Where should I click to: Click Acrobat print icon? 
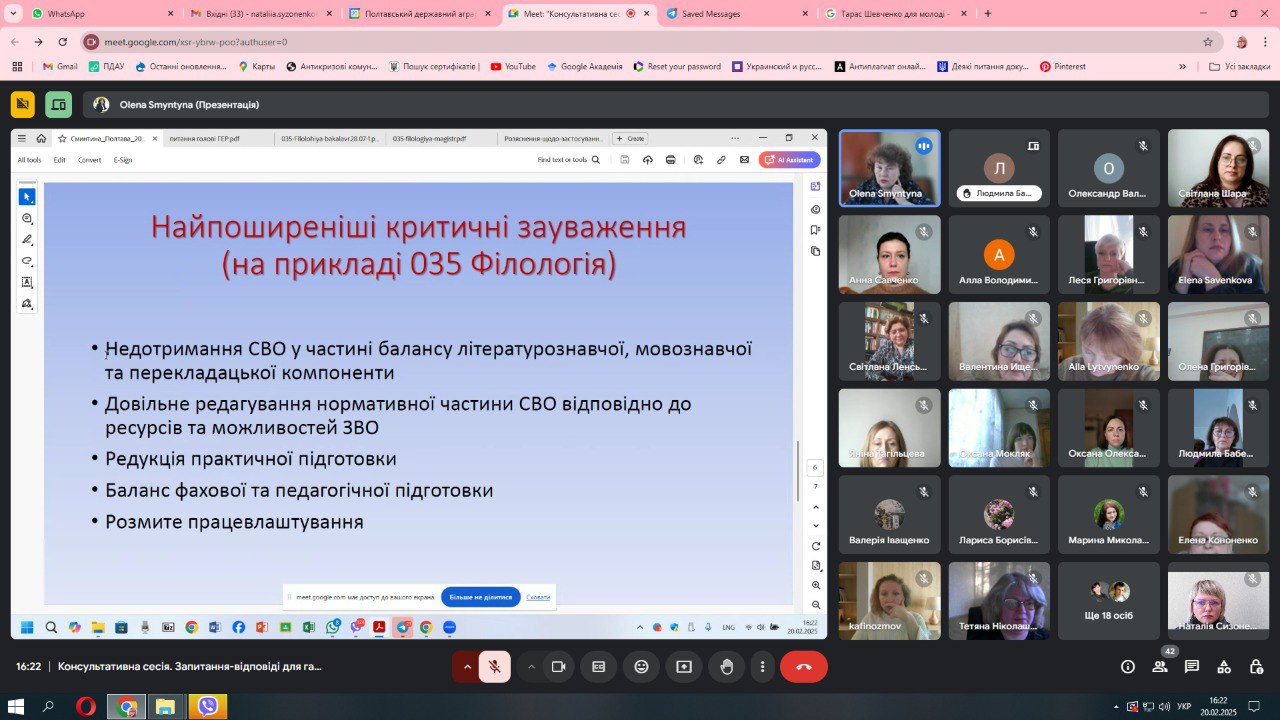[671, 160]
